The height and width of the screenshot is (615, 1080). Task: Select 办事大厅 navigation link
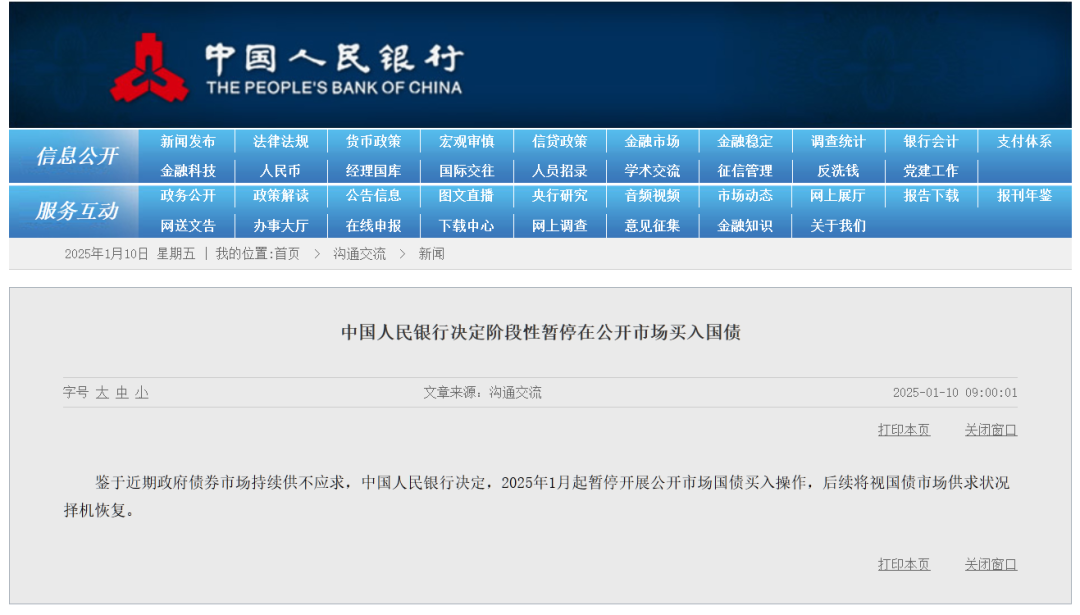click(280, 226)
